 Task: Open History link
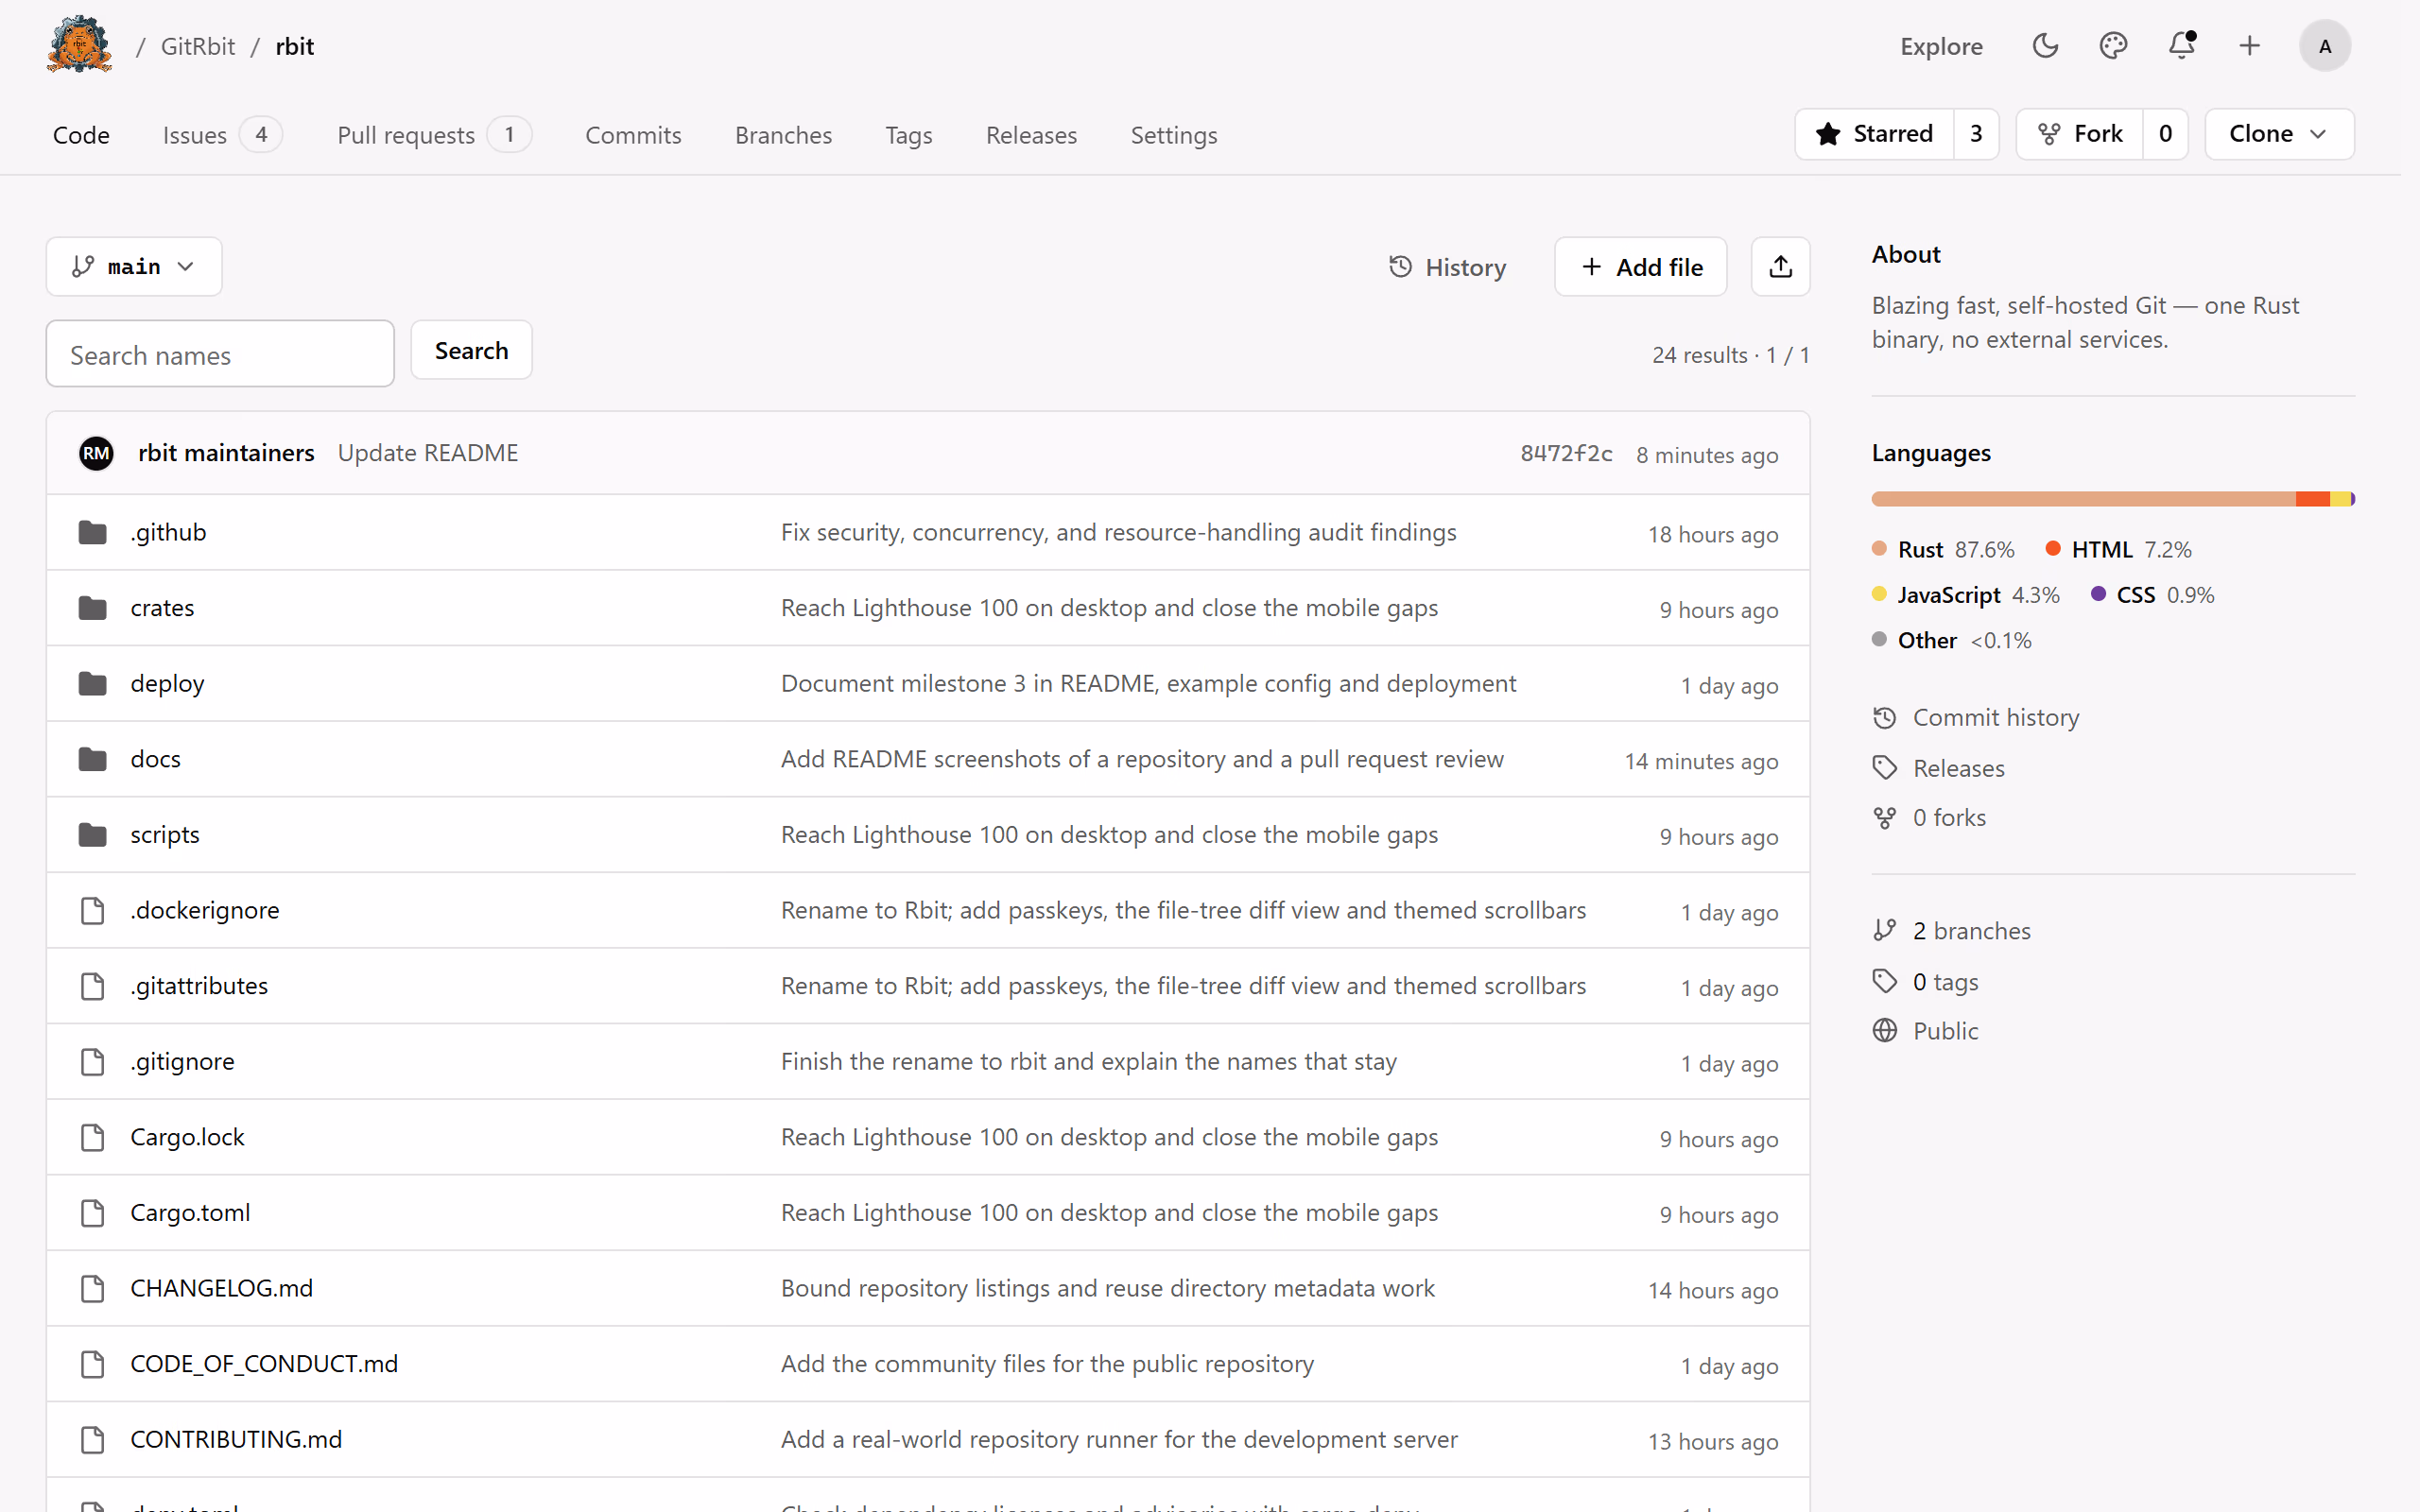pyautogui.click(x=1447, y=267)
